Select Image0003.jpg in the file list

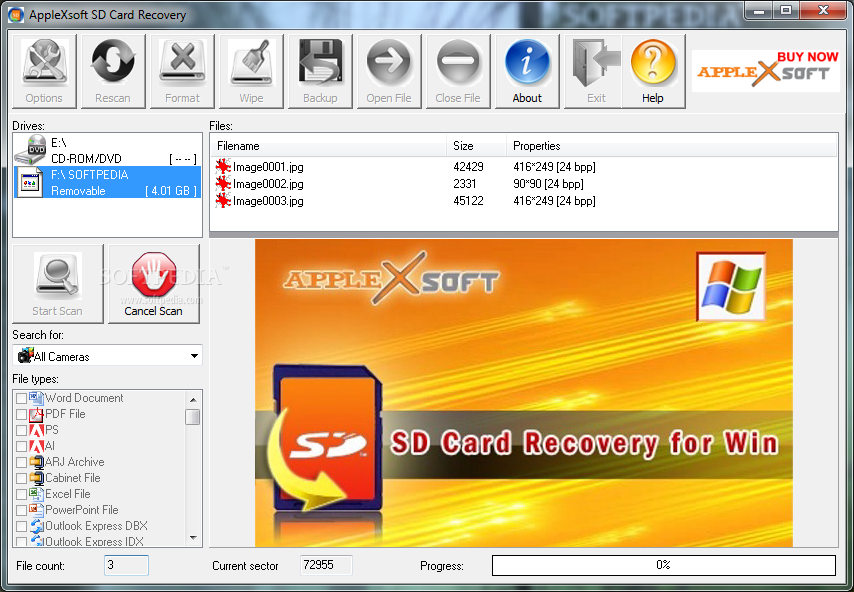268,201
